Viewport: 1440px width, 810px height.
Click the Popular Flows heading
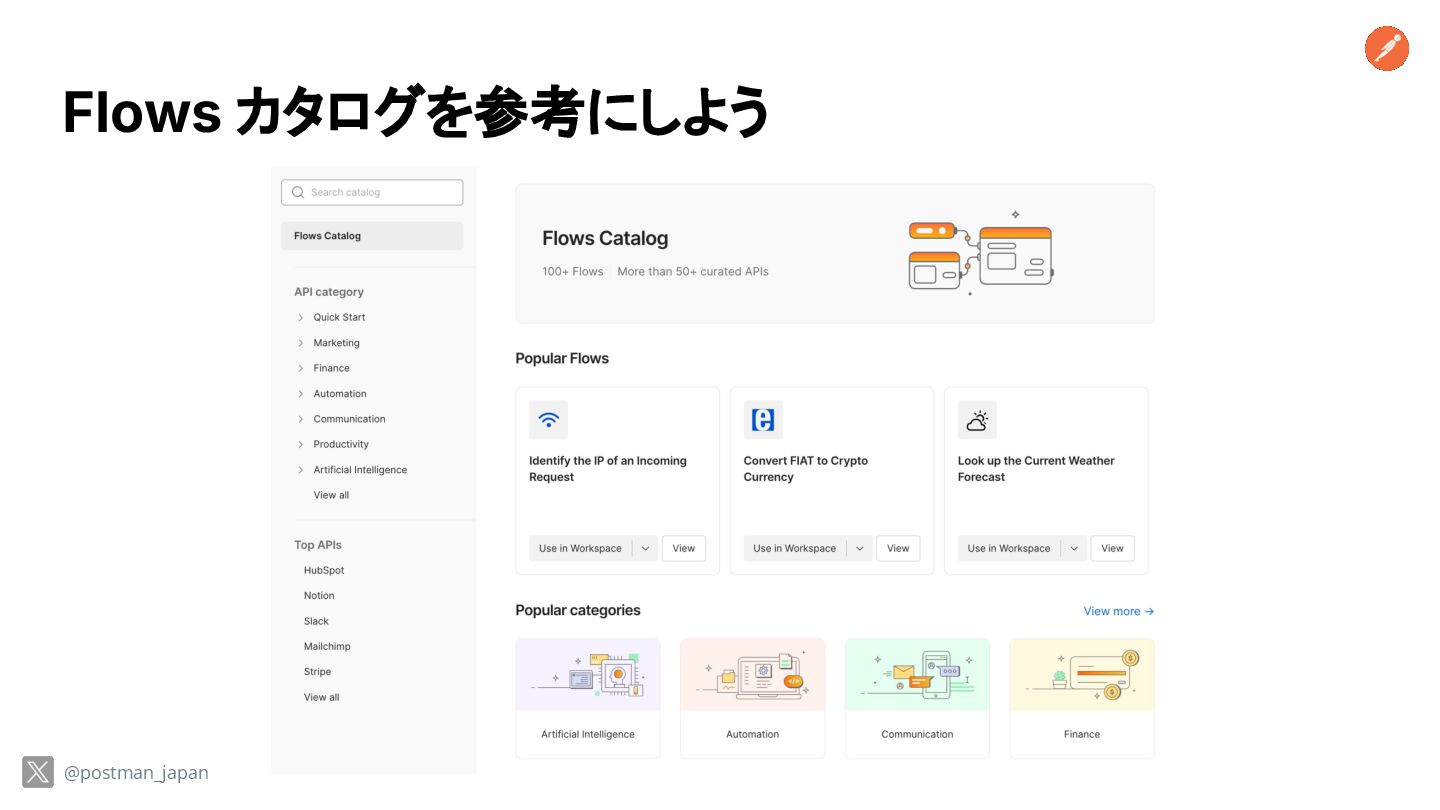[x=562, y=358]
